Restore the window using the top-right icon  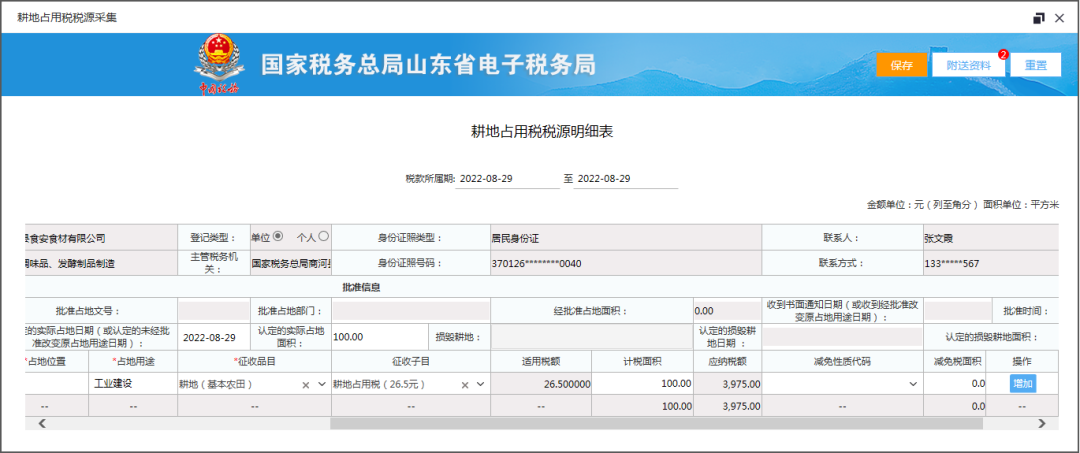[x=1039, y=19]
